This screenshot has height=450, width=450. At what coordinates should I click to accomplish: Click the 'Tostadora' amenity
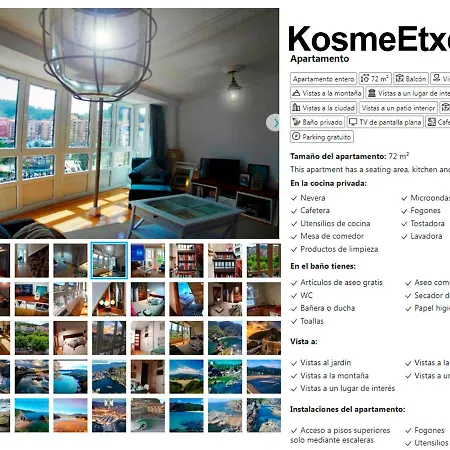(x=427, y=224)
